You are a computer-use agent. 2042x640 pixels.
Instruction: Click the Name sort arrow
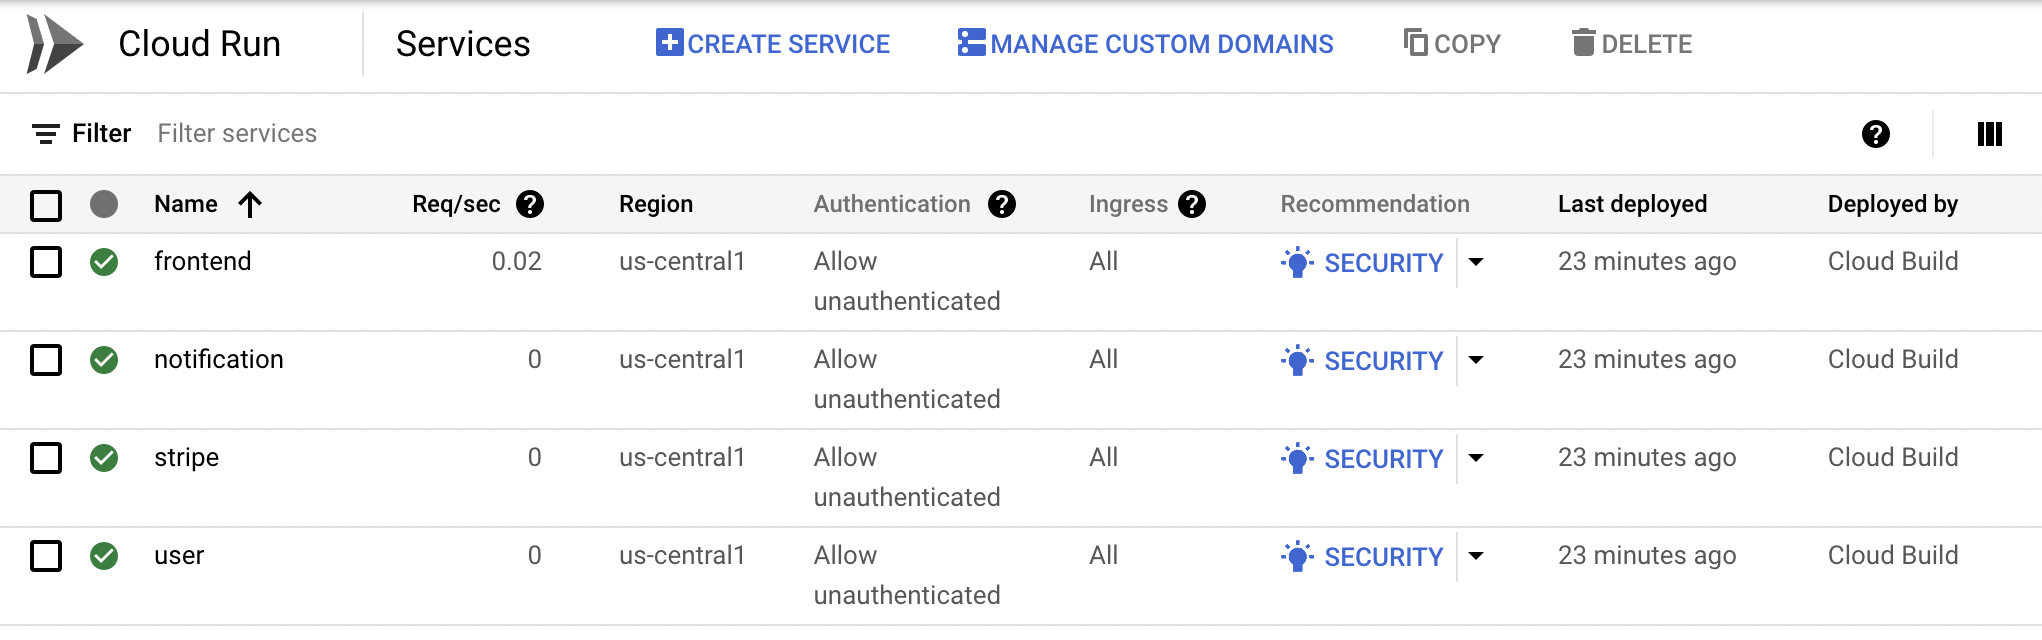[250, 204]
